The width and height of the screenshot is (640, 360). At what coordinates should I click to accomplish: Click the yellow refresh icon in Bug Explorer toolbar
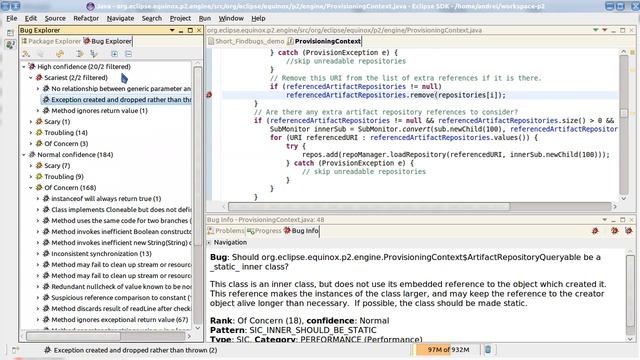tap(60, 54)
